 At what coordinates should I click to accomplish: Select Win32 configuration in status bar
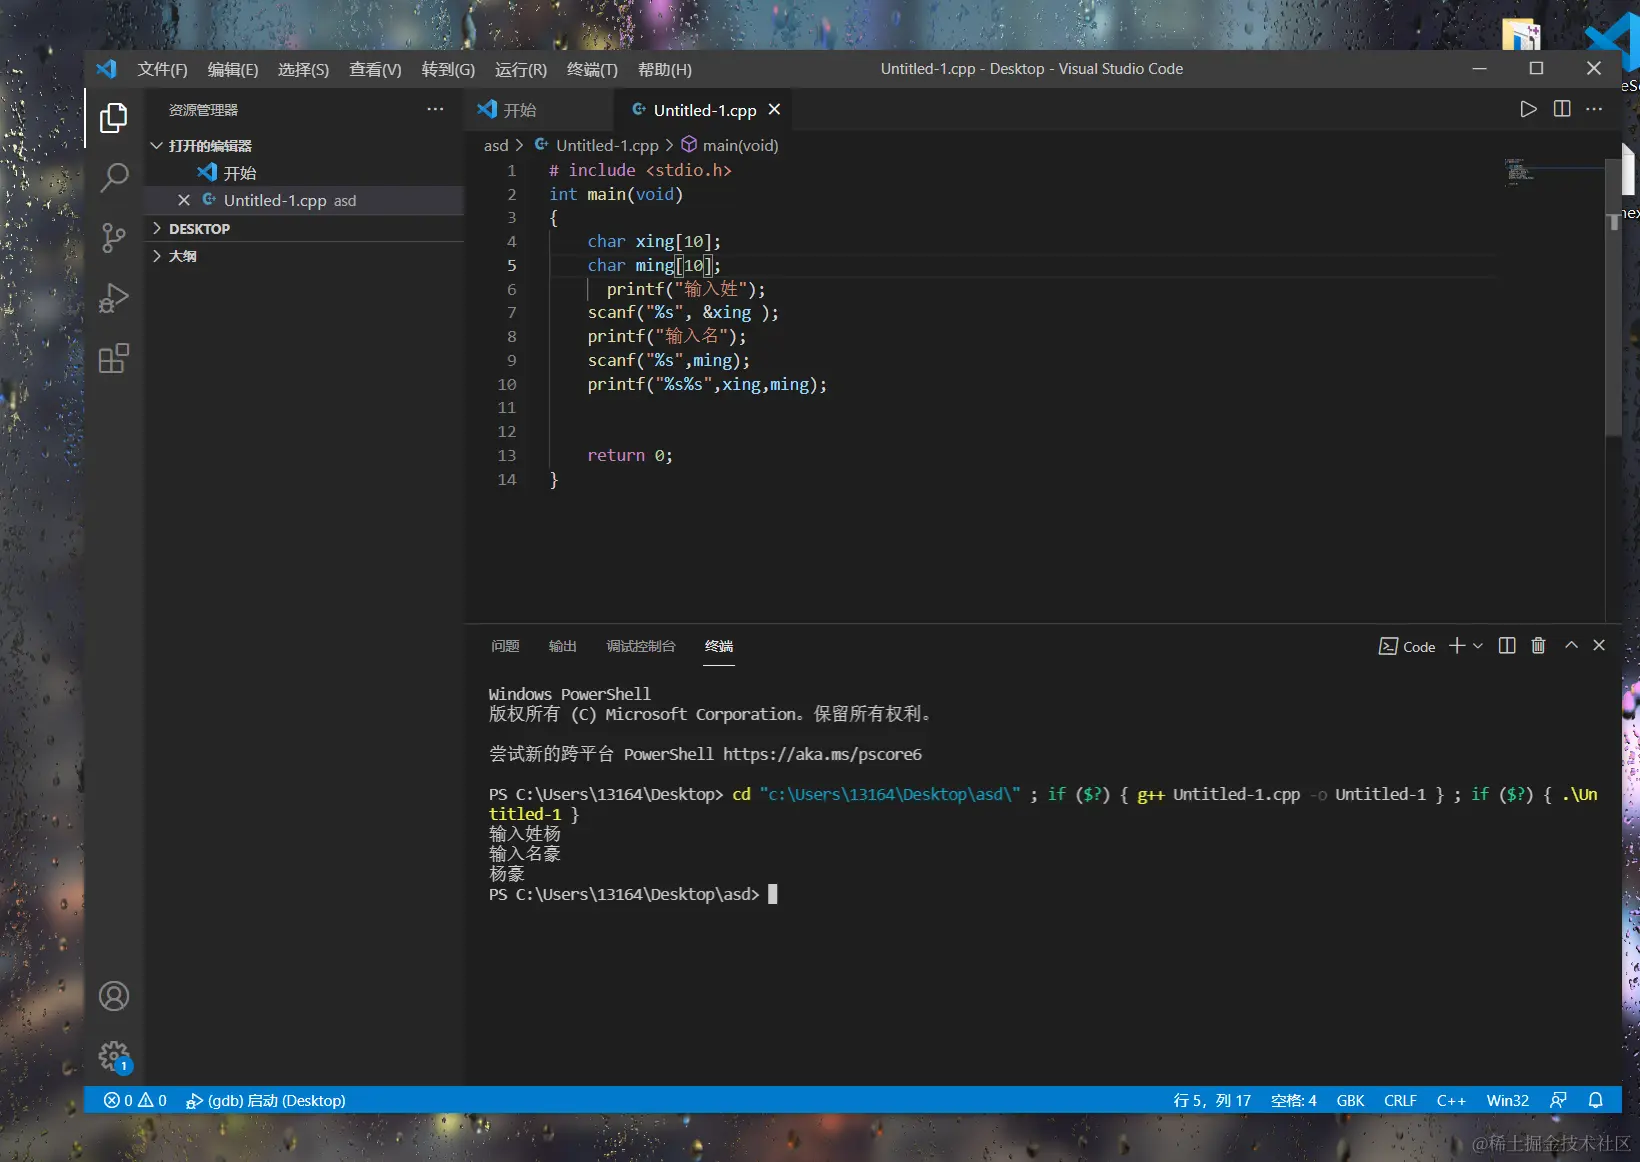(1507, 1100)
